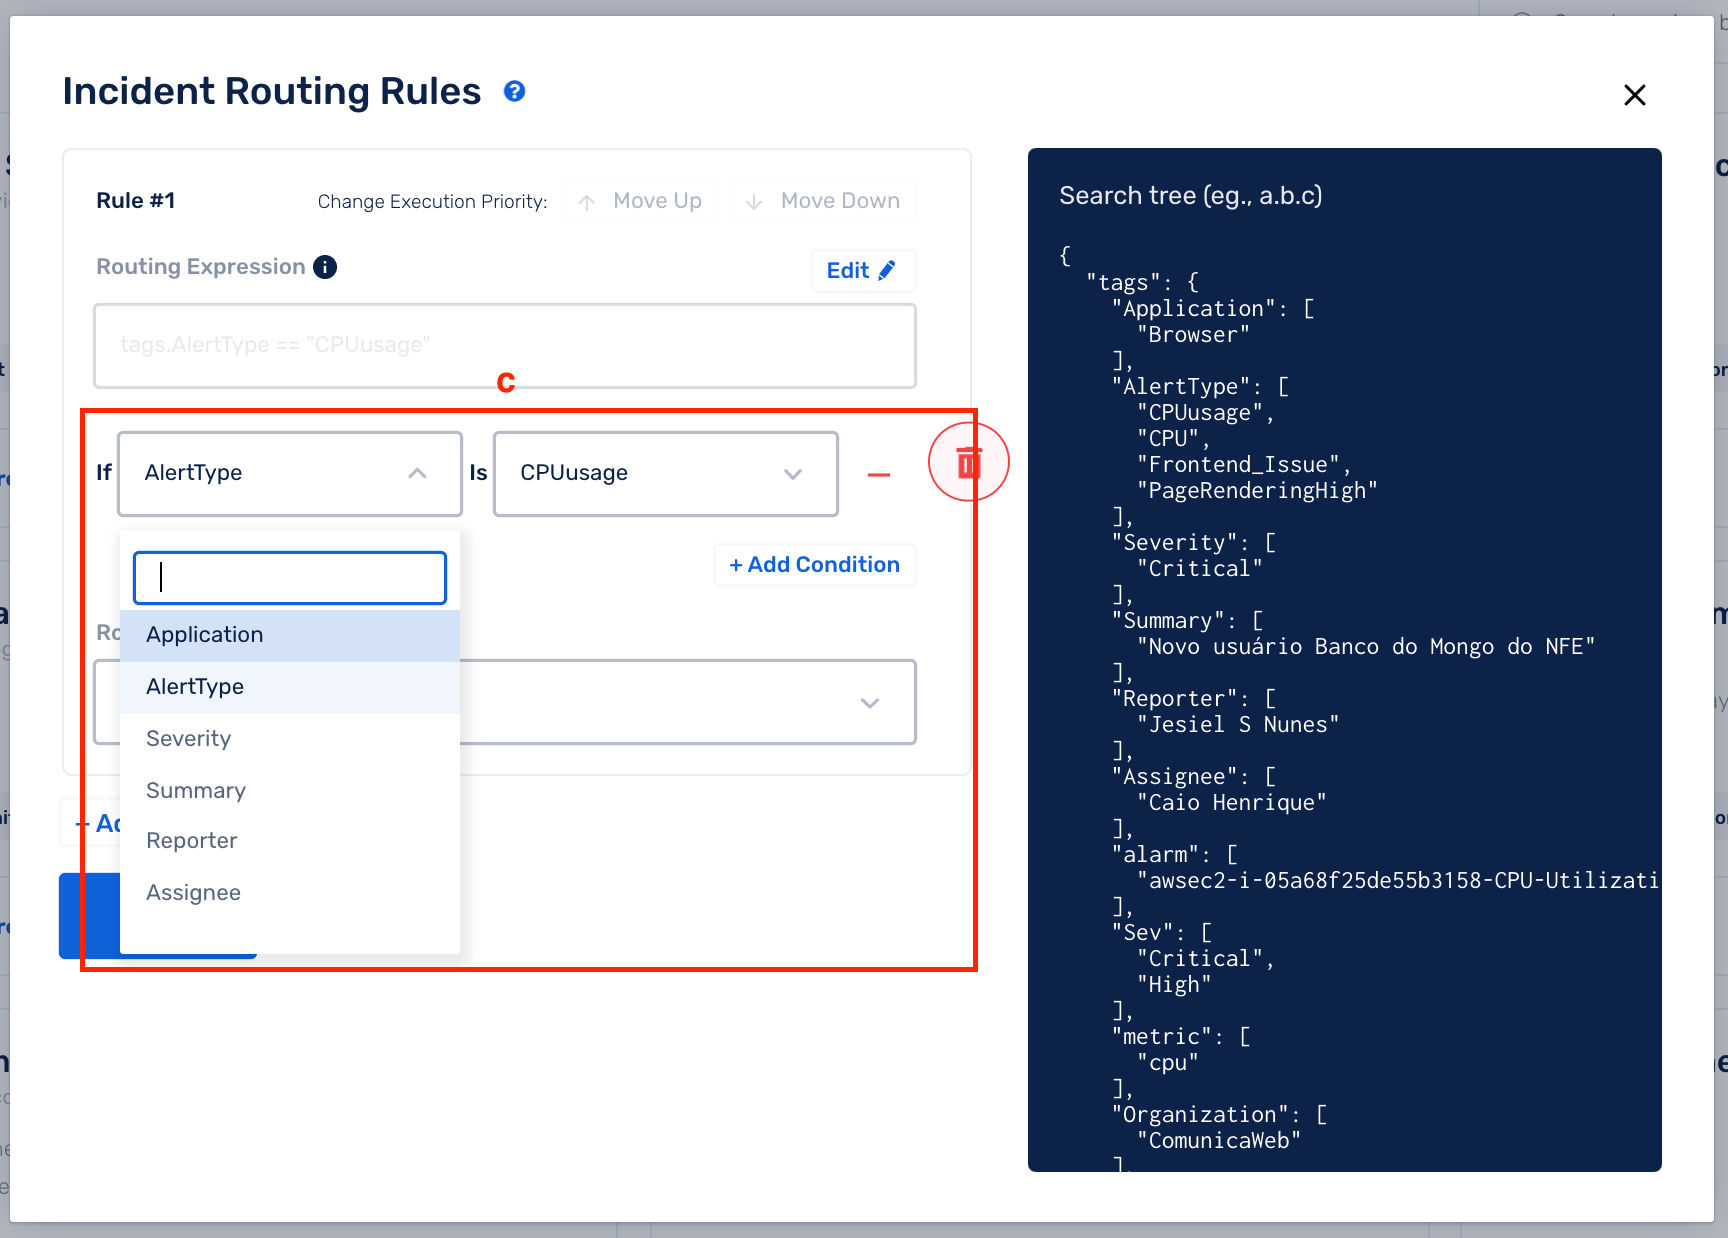Image resolution: width=1728 pixels, height=1238 pixels.
Task: Select Severity from the dropdown list
Action: click(290, 739)
